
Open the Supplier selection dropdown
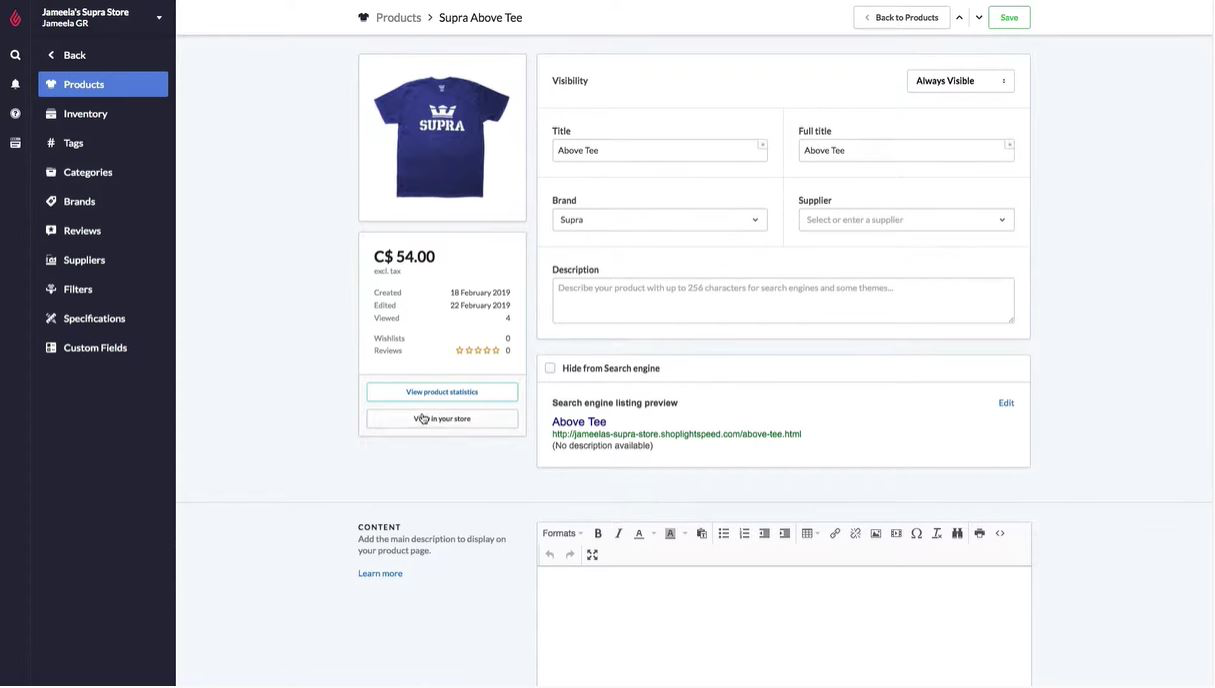[906, 218]
